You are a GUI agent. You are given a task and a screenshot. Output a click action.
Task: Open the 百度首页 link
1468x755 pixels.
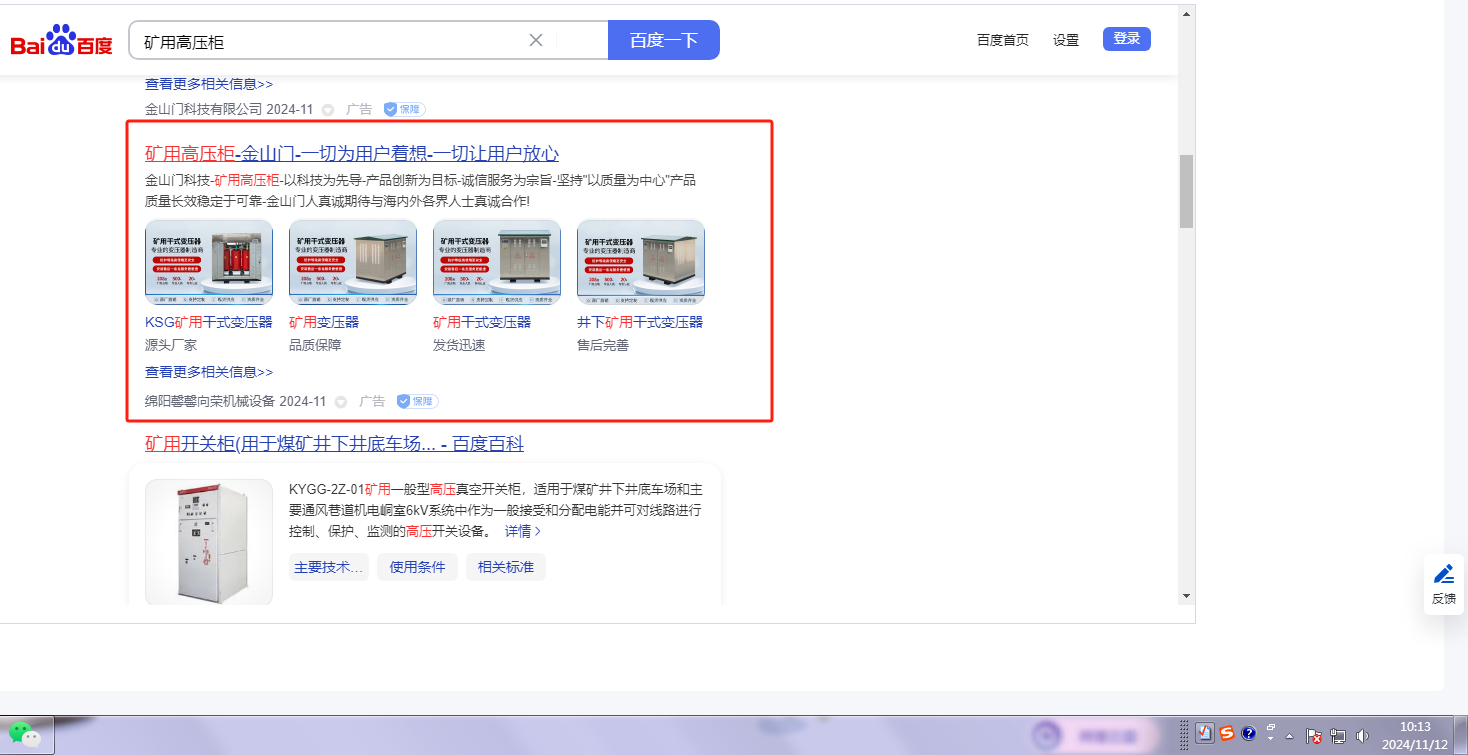tap(1003, 40)
